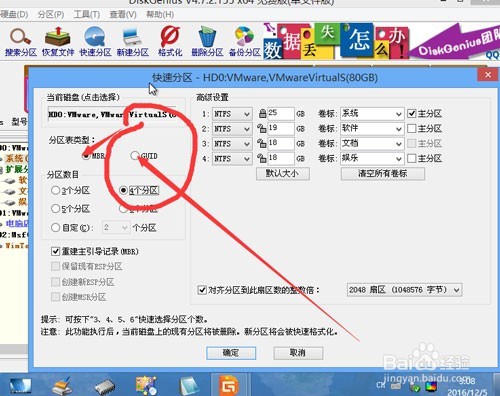Select the MBR partition table type
This screenshot has height=396, width=500.
click(x=86, y=156)
